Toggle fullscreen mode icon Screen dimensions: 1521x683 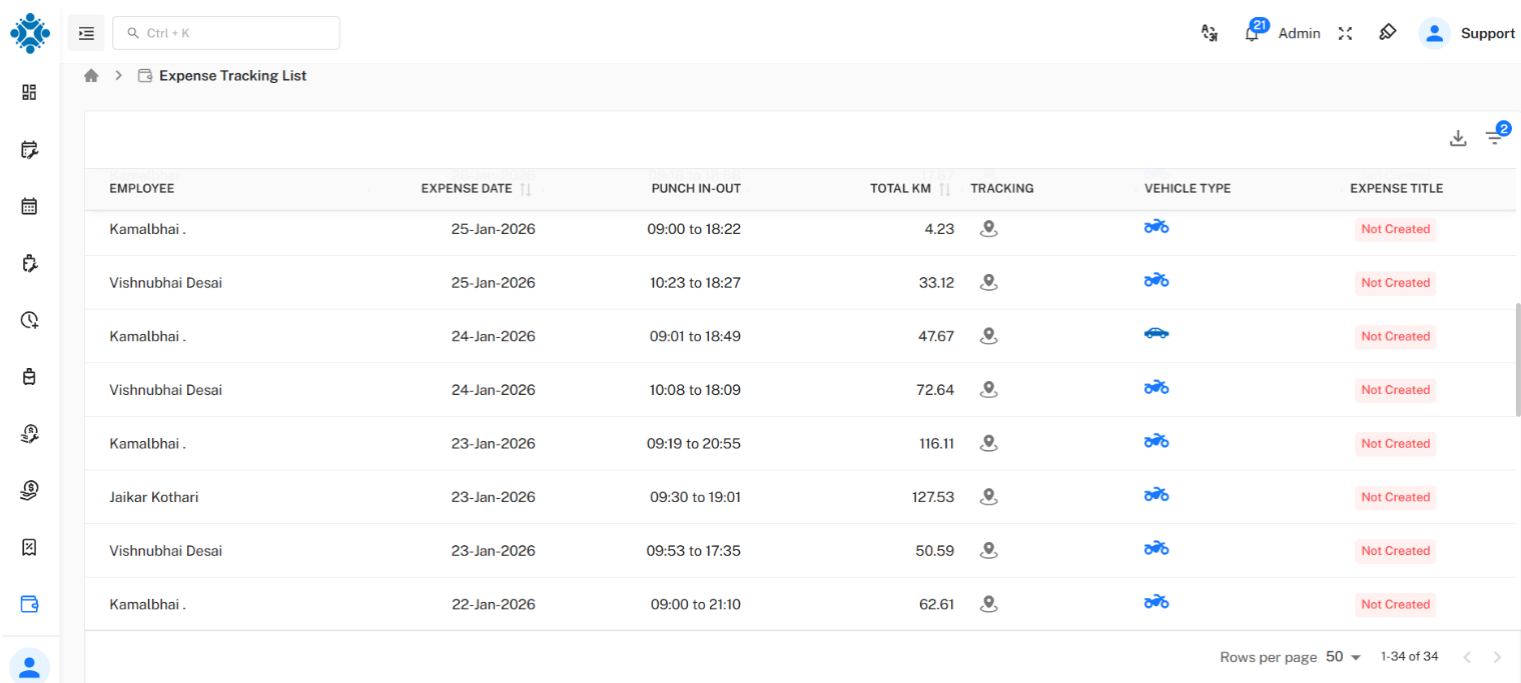point(1345,33)
